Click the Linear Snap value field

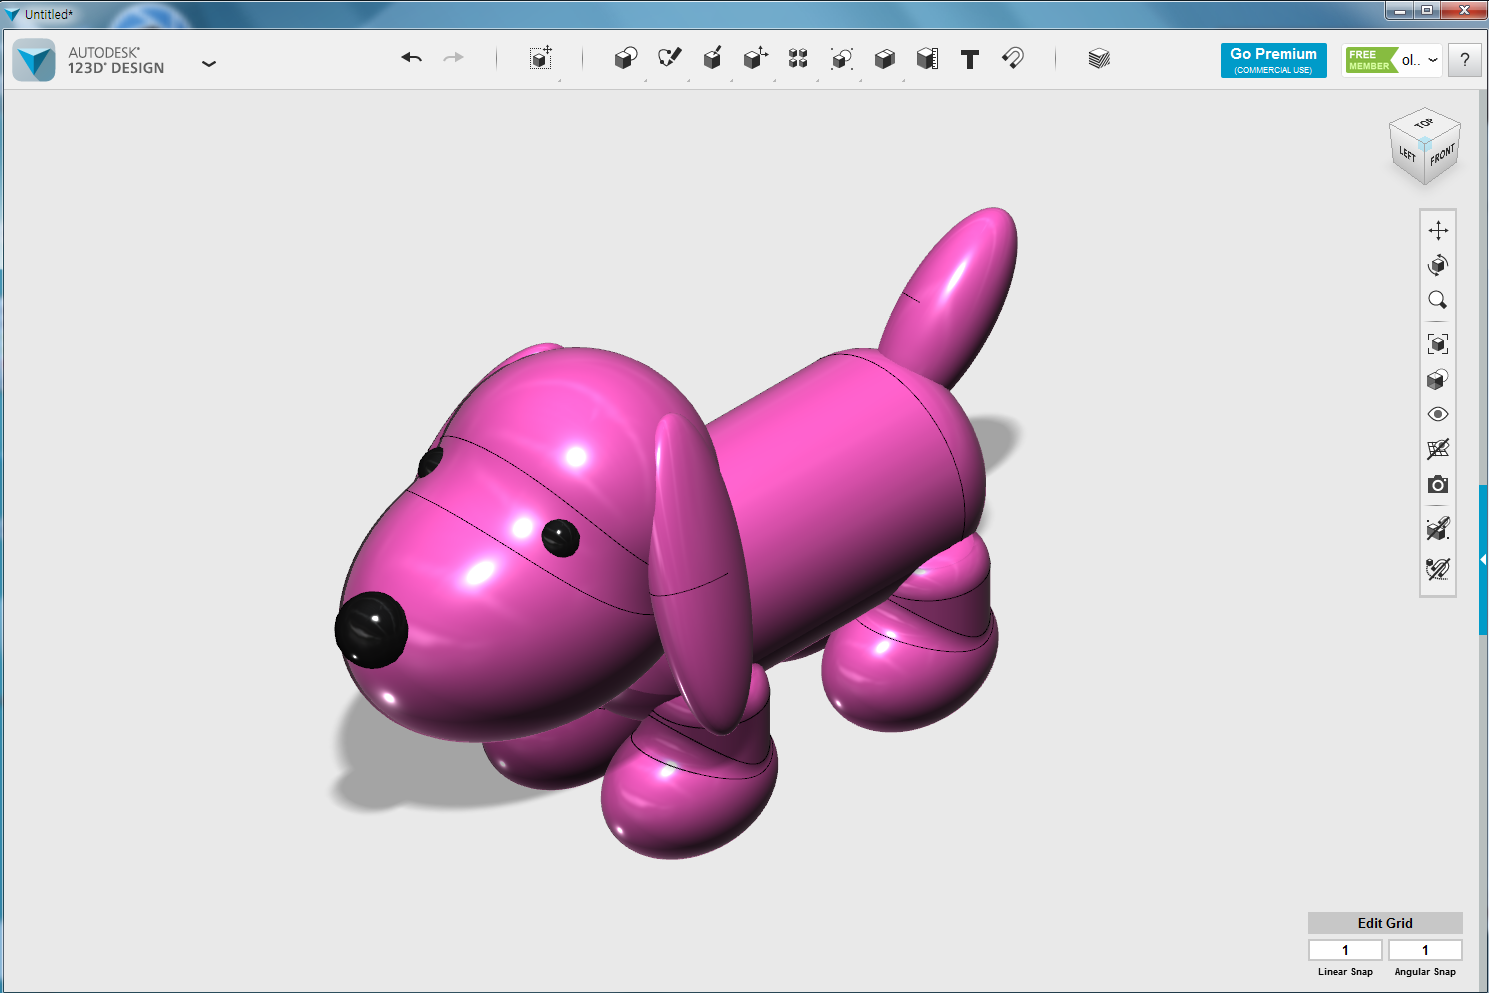click(1345, 950)
